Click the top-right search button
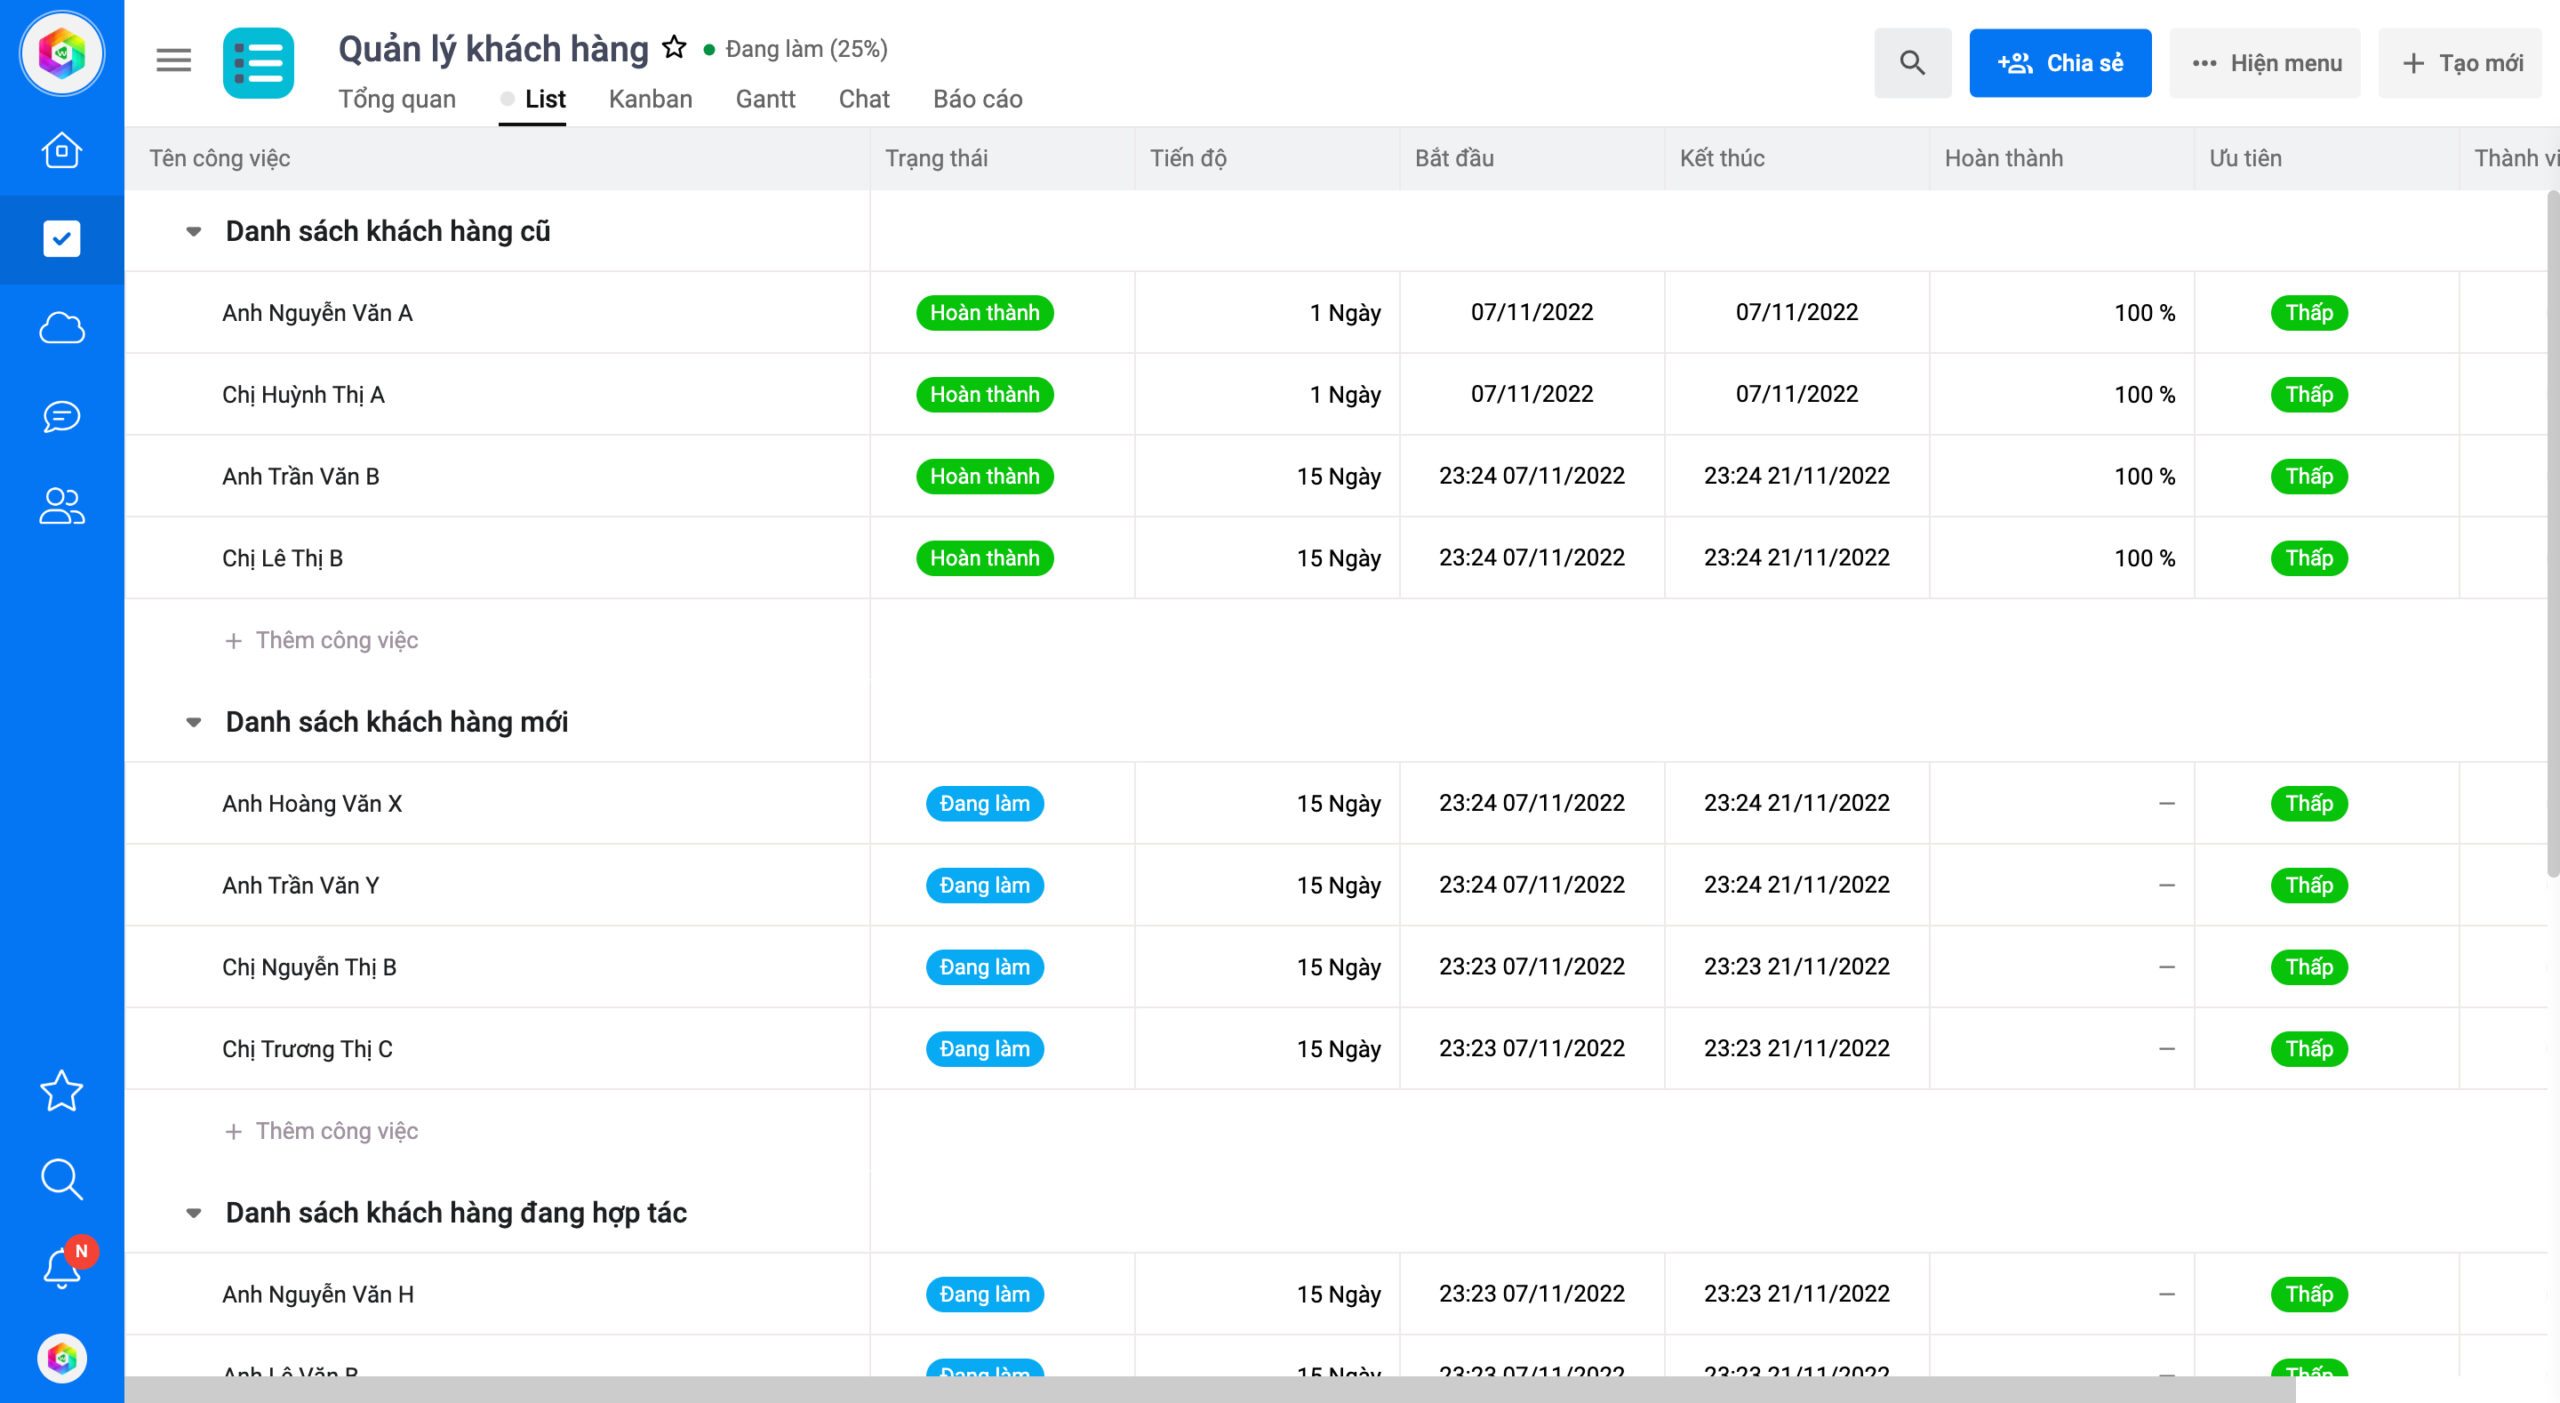 [x=1912, y=63]
